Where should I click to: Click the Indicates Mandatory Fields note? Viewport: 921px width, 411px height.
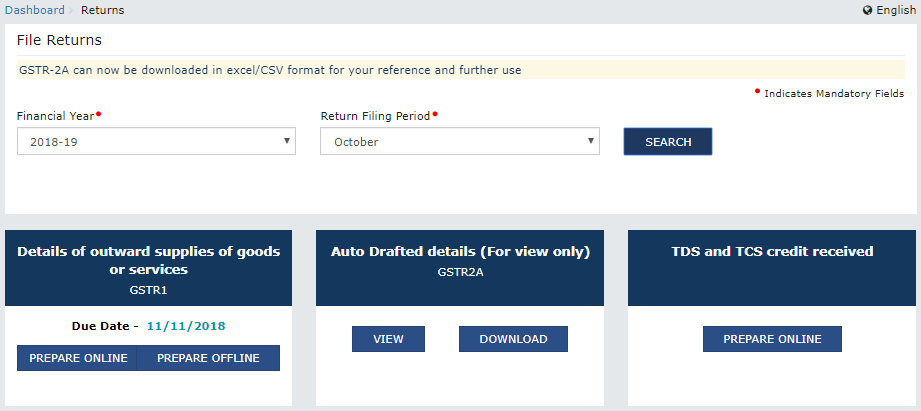(x=833, y=93)
